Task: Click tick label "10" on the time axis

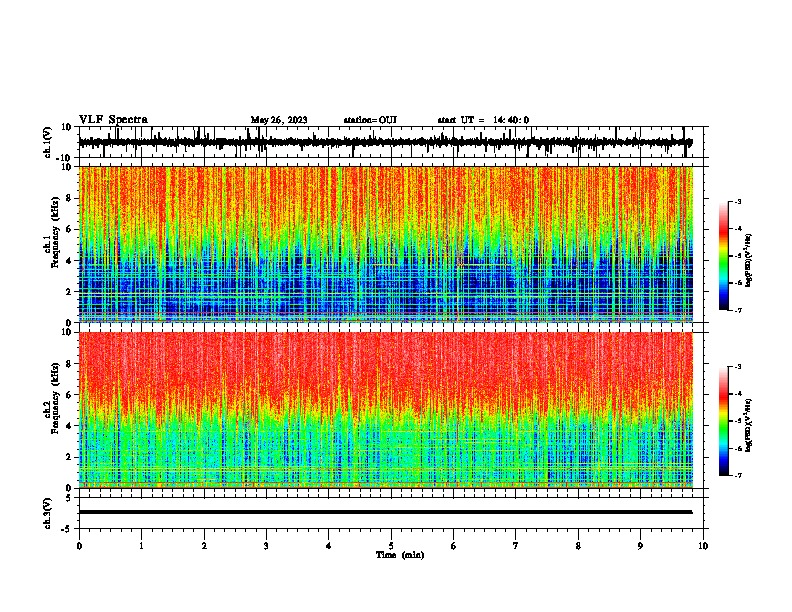Action: pyautogui.click(x=703, y=546)
